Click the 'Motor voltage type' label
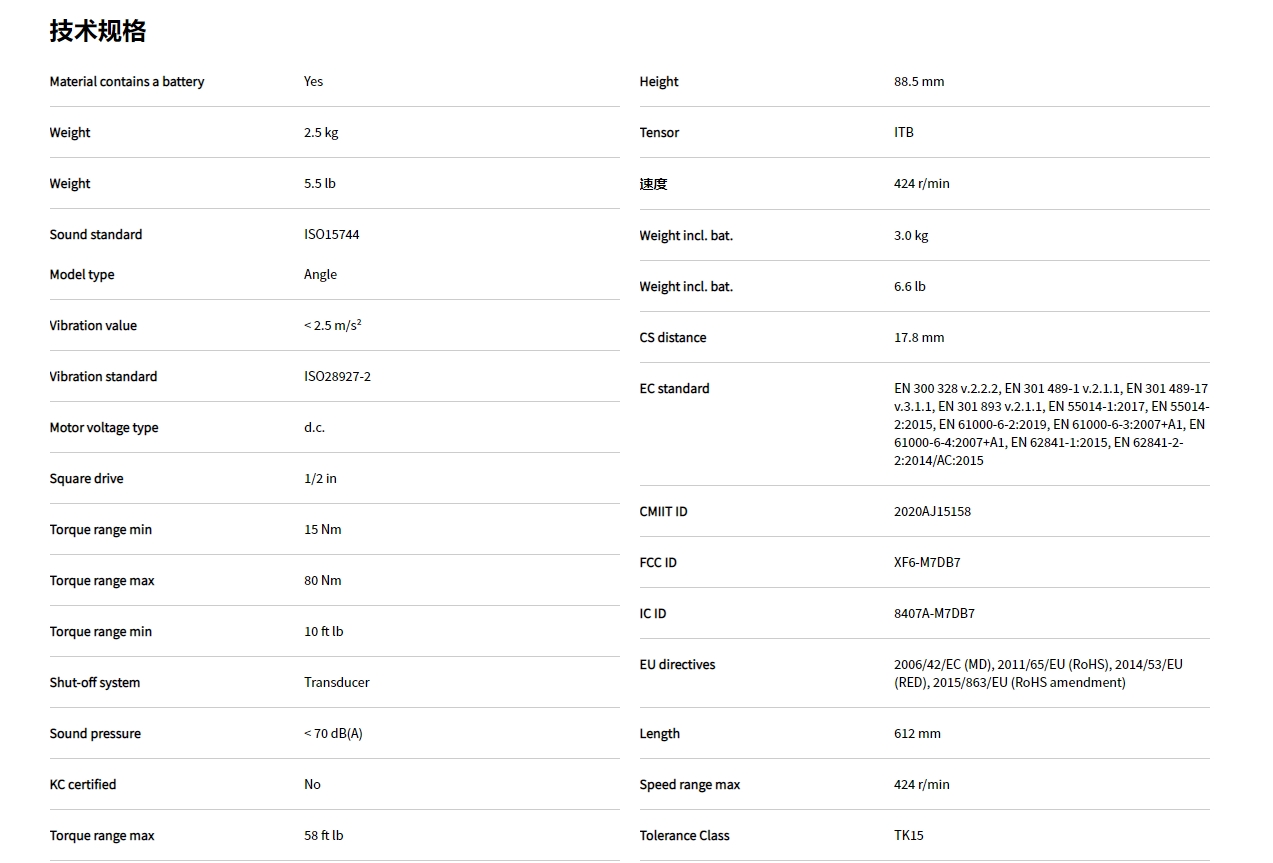The height and width of the screenshot is (863, 1273). click(104, 428)
